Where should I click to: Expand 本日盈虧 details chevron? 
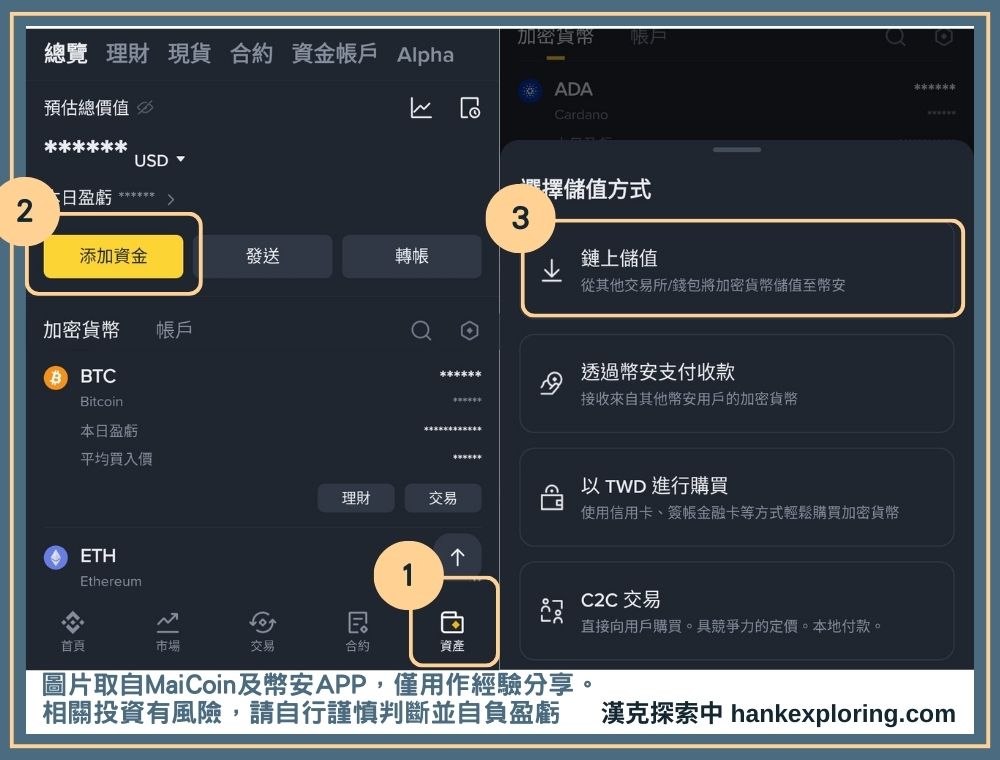170,200
